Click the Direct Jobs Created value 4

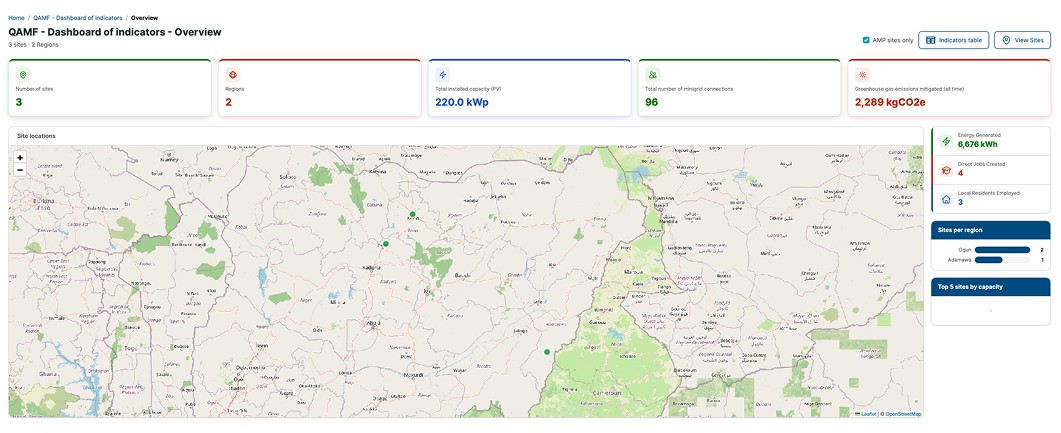[960, 173]
